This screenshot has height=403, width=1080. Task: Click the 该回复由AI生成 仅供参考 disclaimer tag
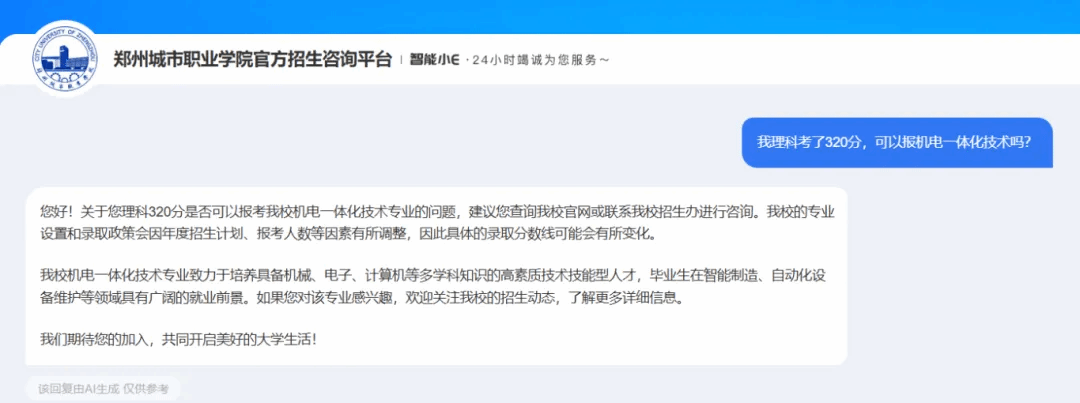click(x=104, y=388)
